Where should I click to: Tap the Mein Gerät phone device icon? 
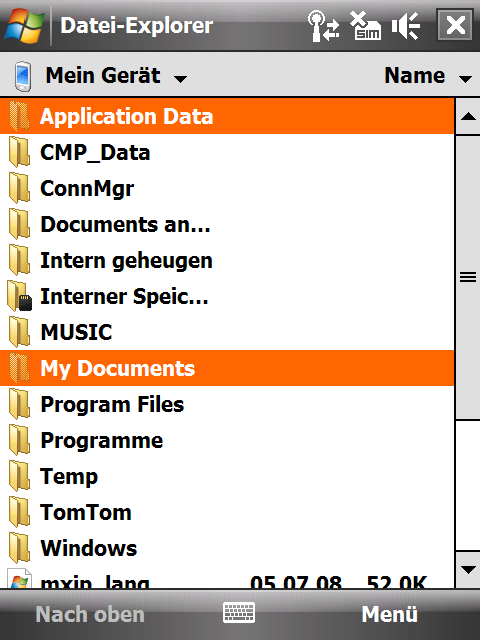22,76
